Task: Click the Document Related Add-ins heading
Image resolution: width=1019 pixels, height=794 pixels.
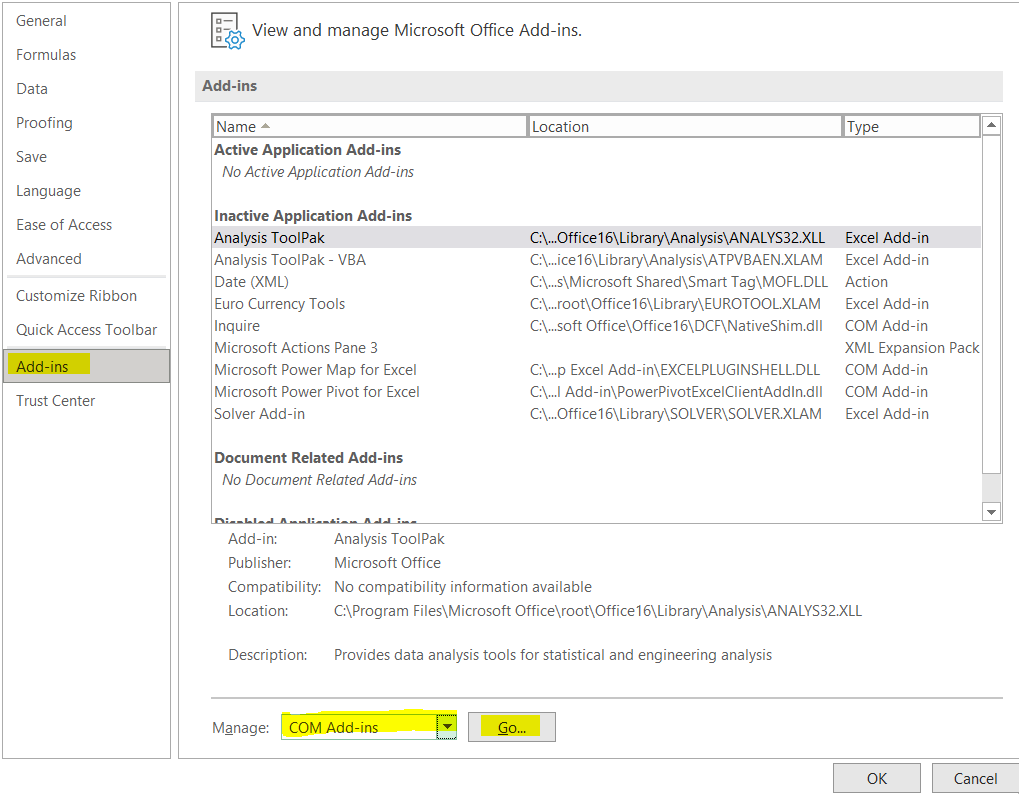Action: (x=309, y=457)
